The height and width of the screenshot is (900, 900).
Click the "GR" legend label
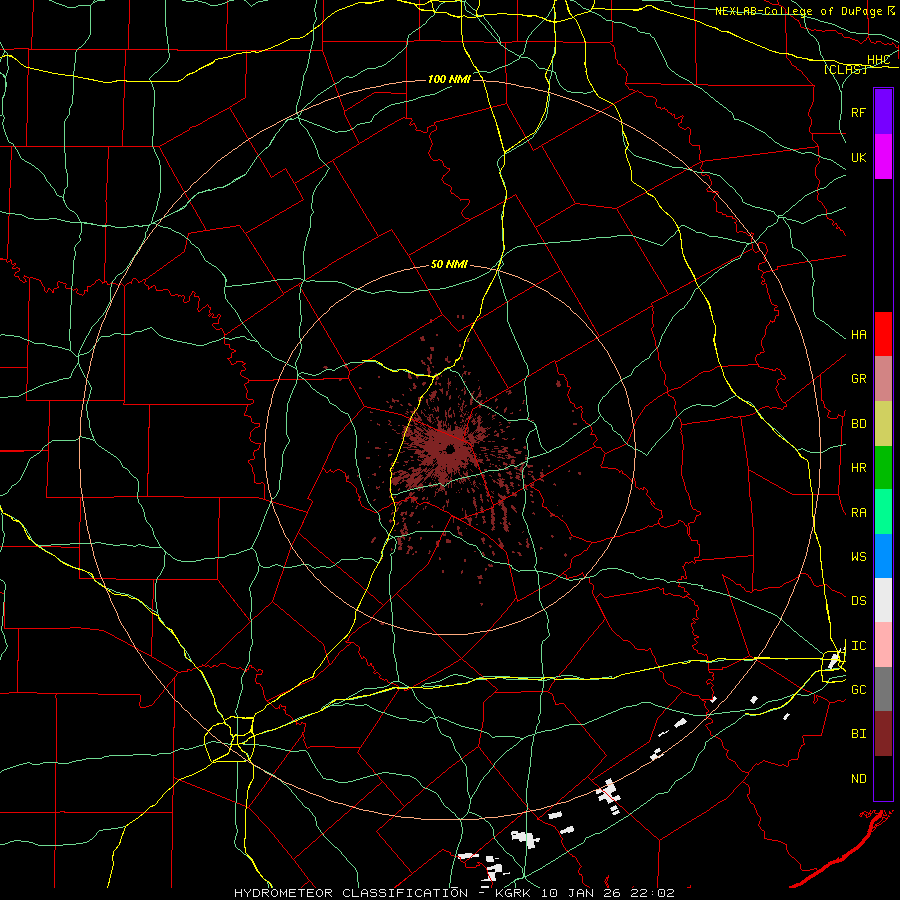(x=858, y=379)
